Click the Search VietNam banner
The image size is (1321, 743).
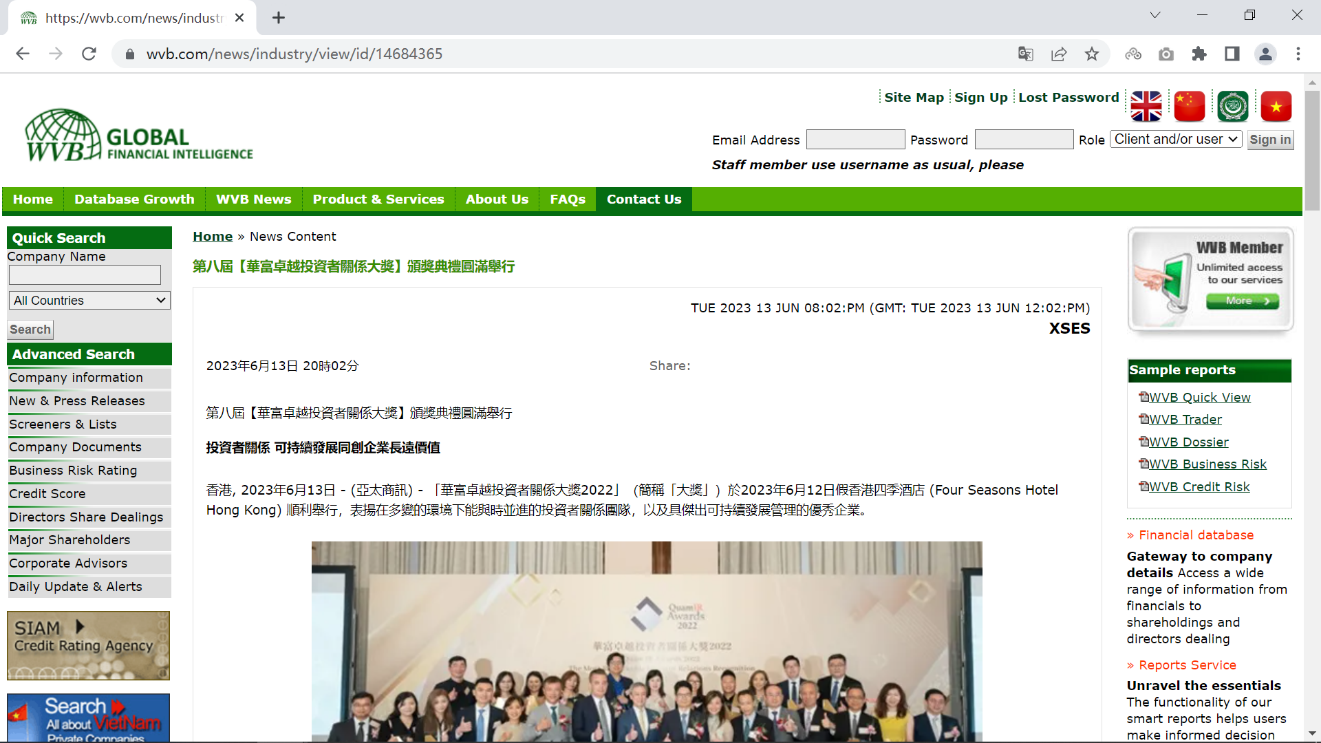pos(88,718)
